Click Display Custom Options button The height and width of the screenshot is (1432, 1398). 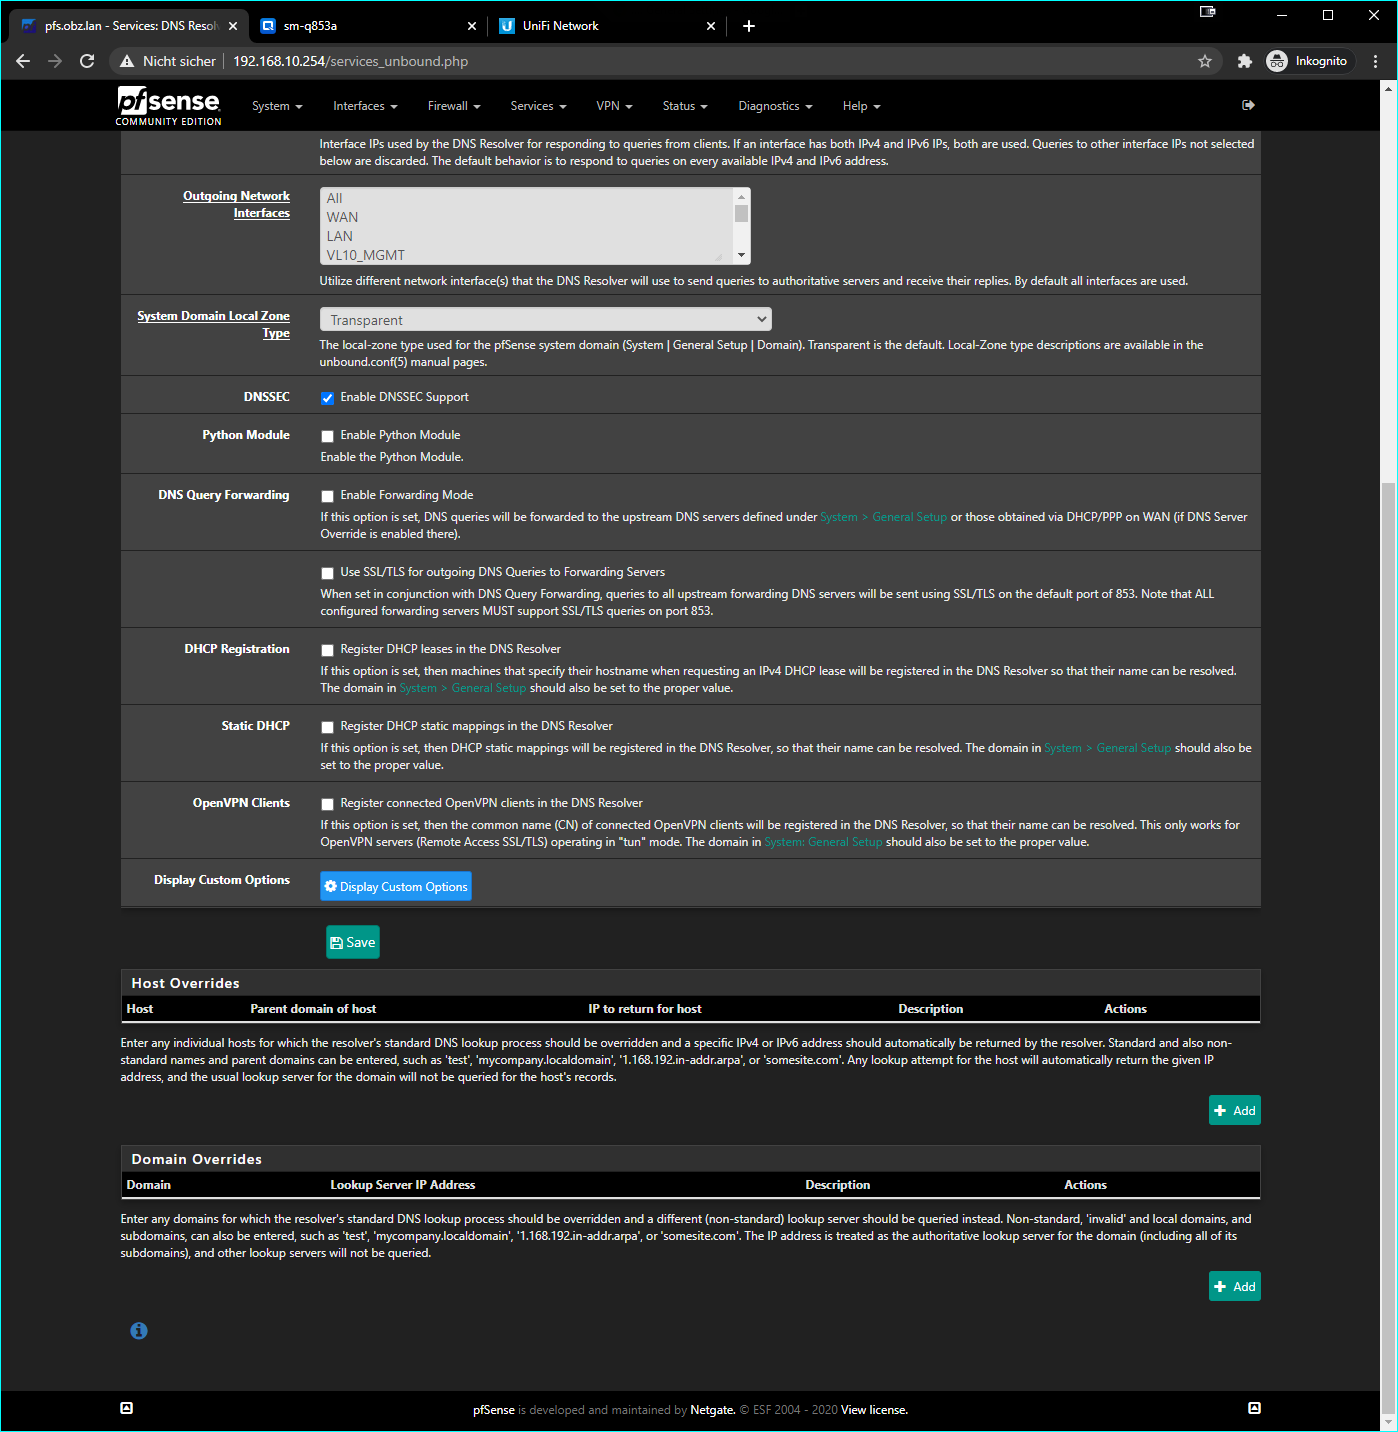[396, 886]
